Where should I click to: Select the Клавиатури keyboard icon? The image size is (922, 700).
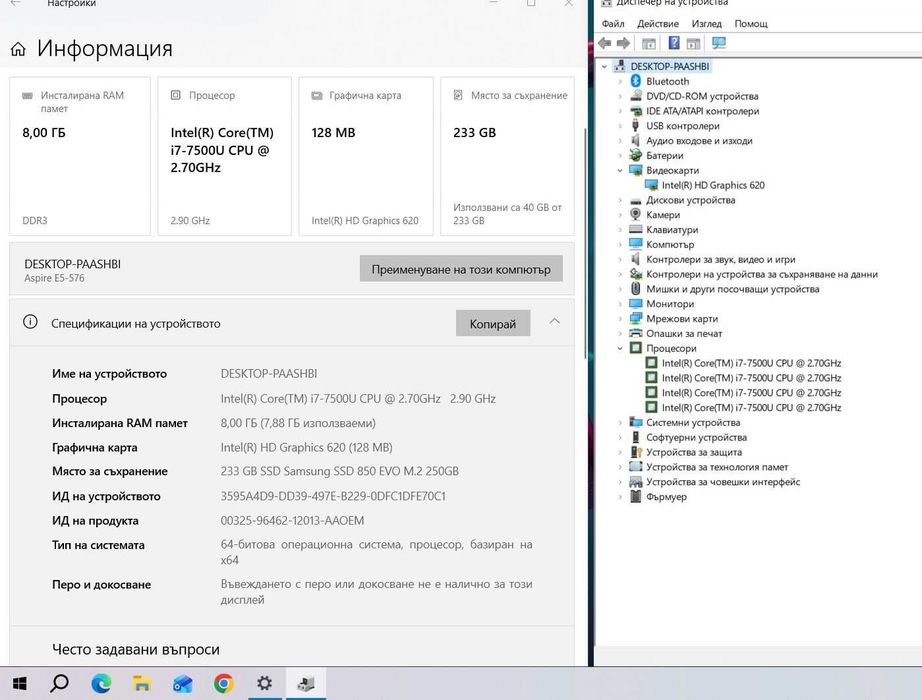(x=635, y=229)
